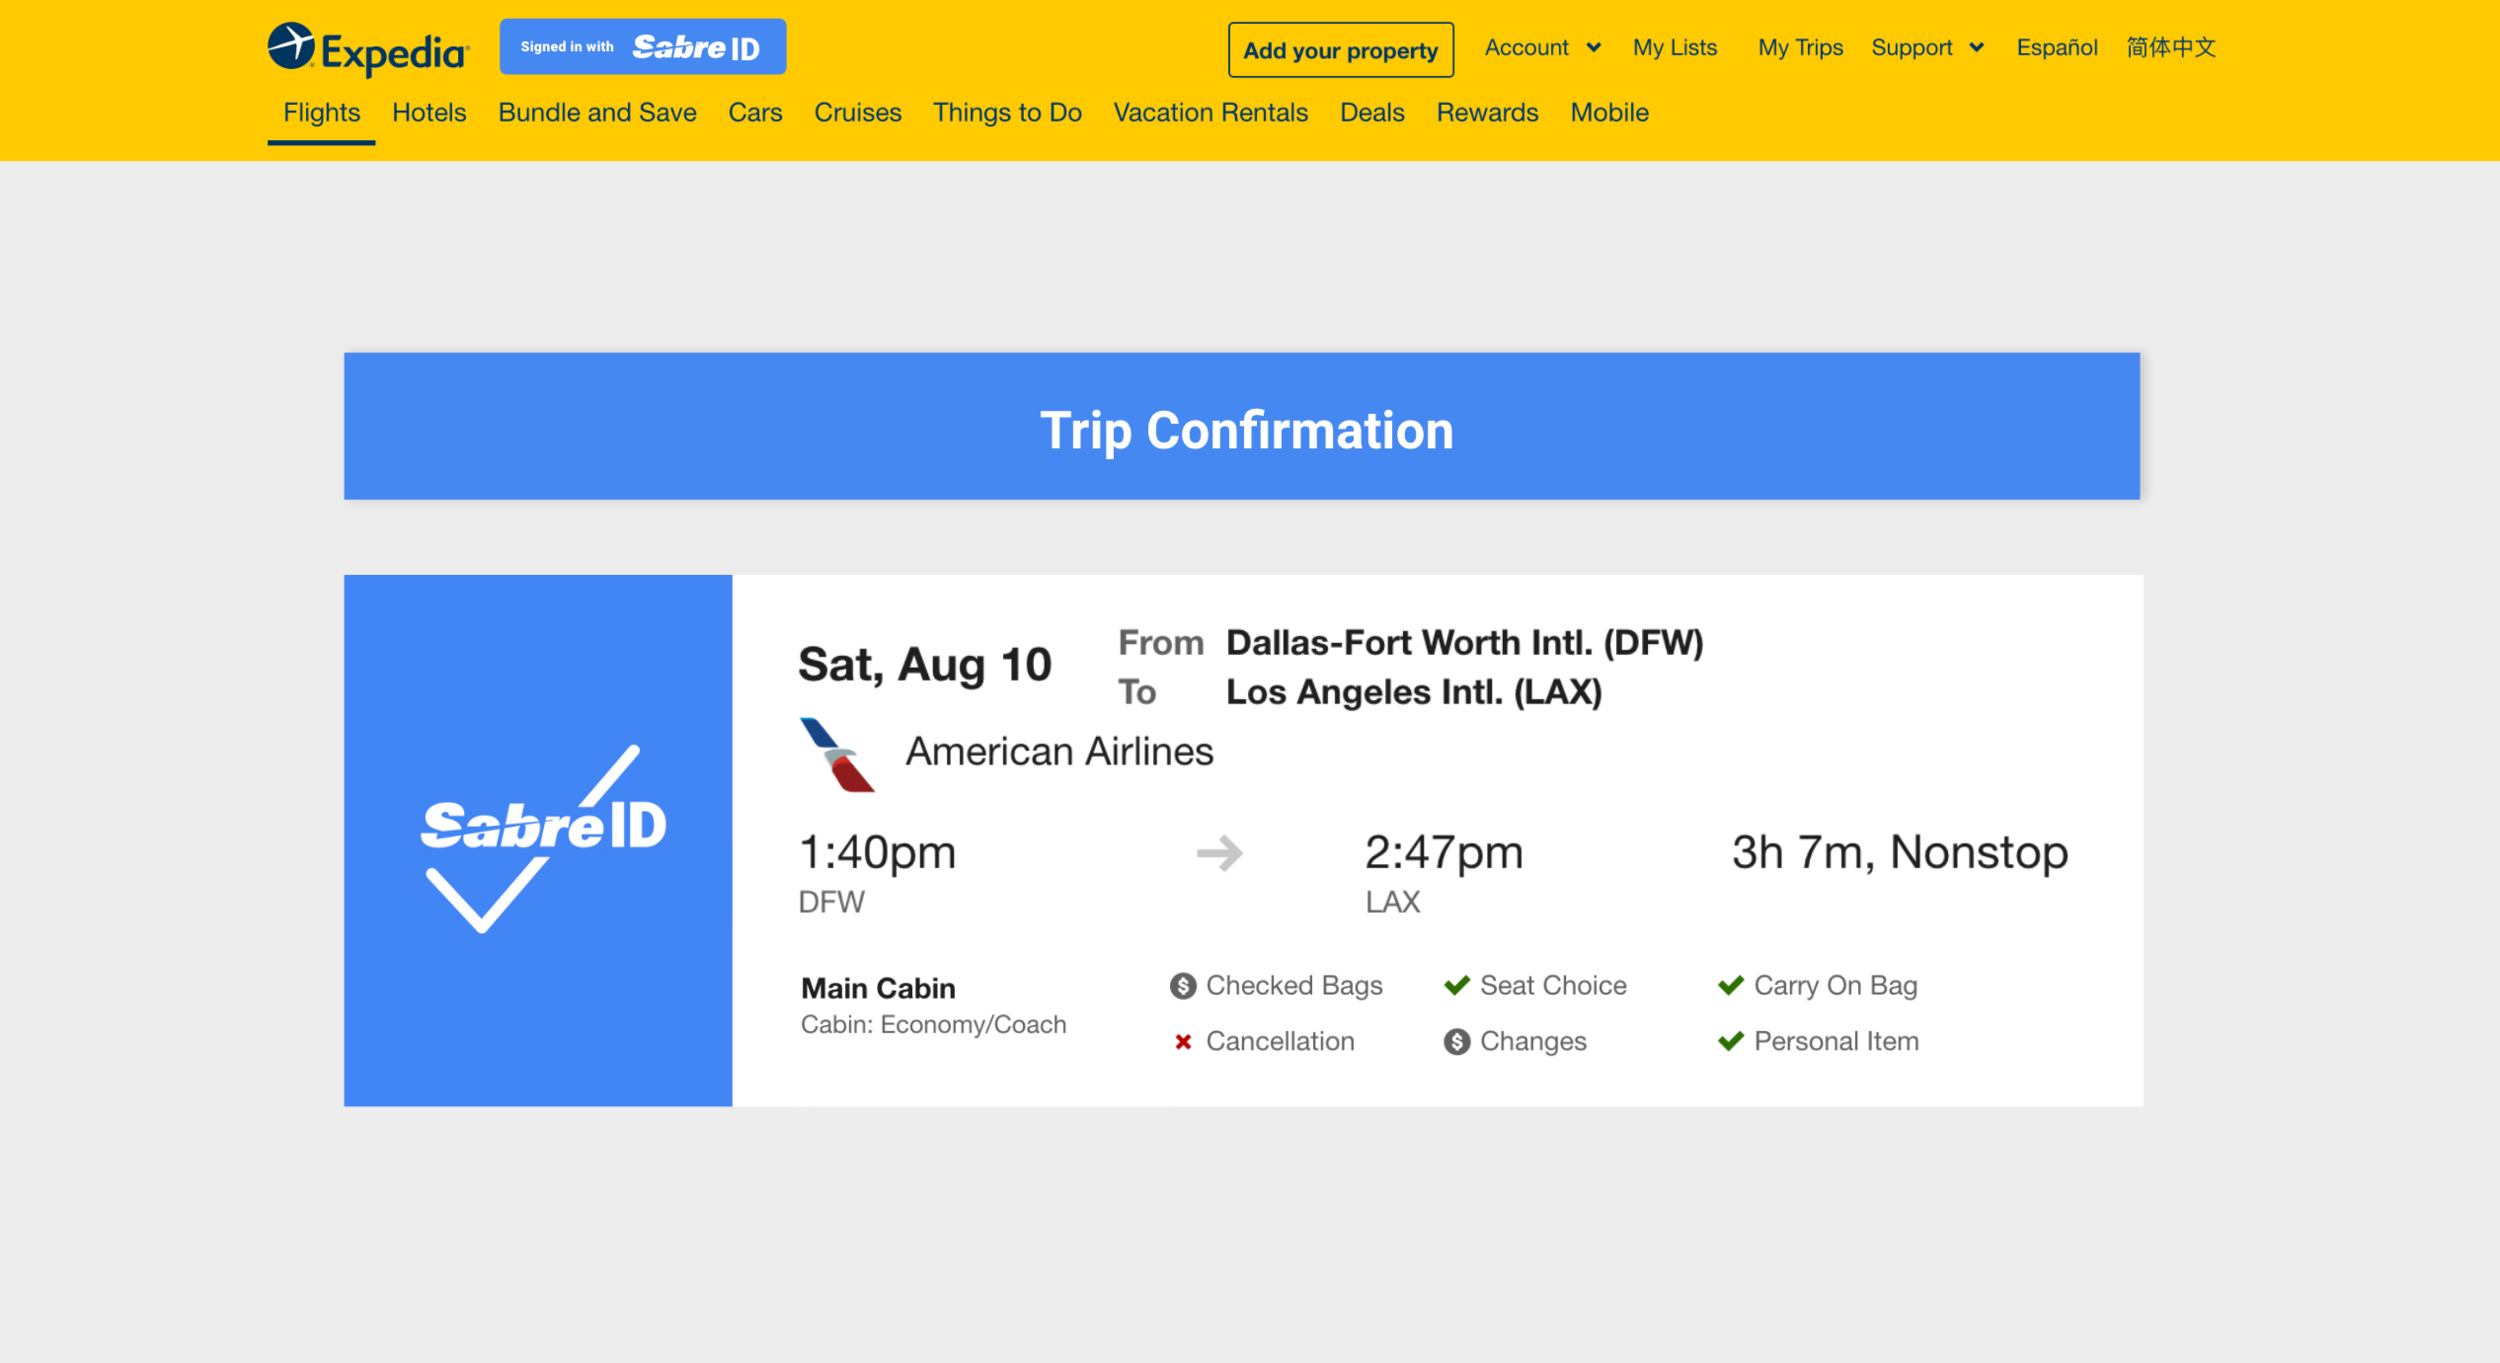2500x1363 pixels.
Task: Expand the Account dropdown
Action: click(x=1542, y=48)
